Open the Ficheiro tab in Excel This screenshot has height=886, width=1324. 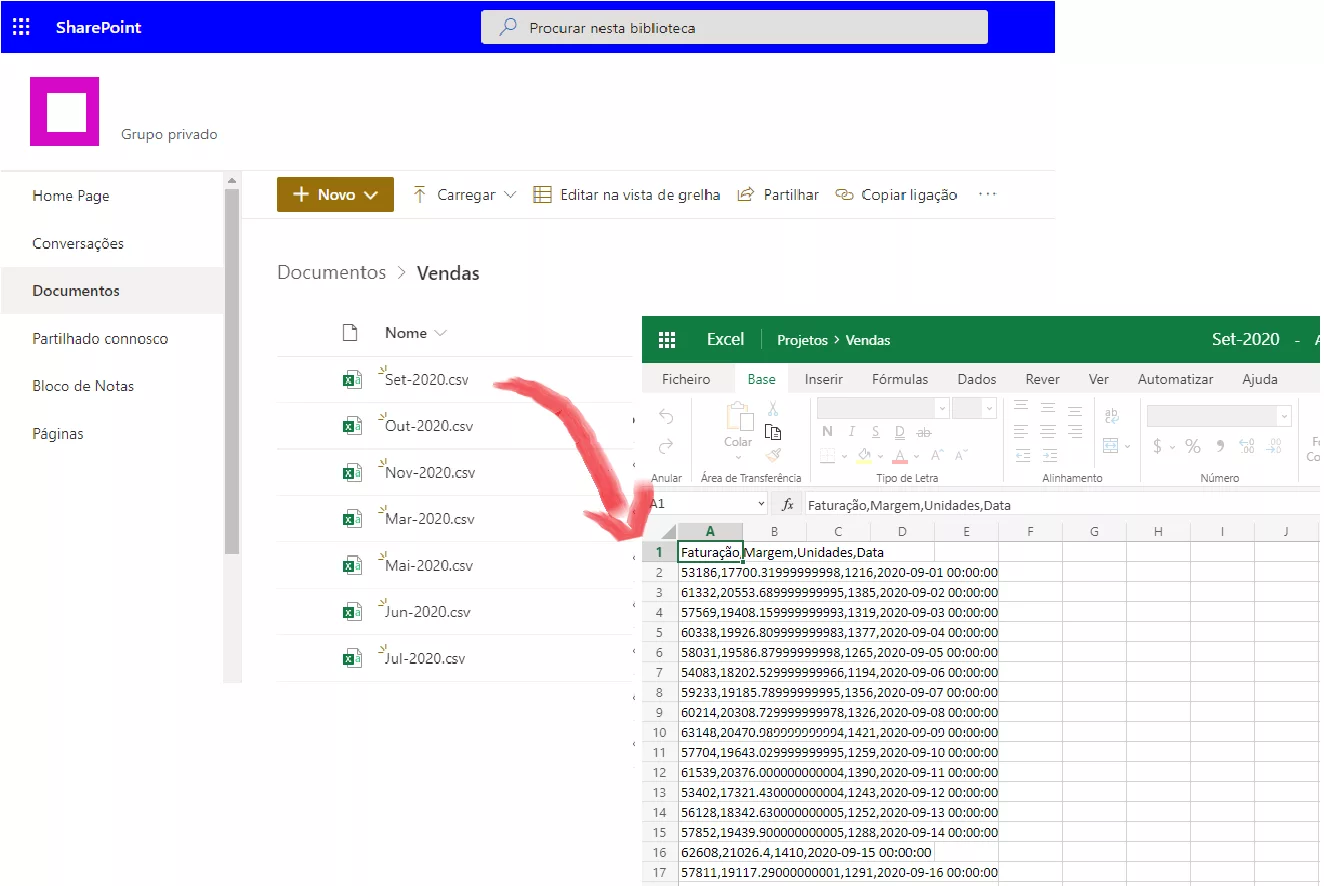(686, 379)
